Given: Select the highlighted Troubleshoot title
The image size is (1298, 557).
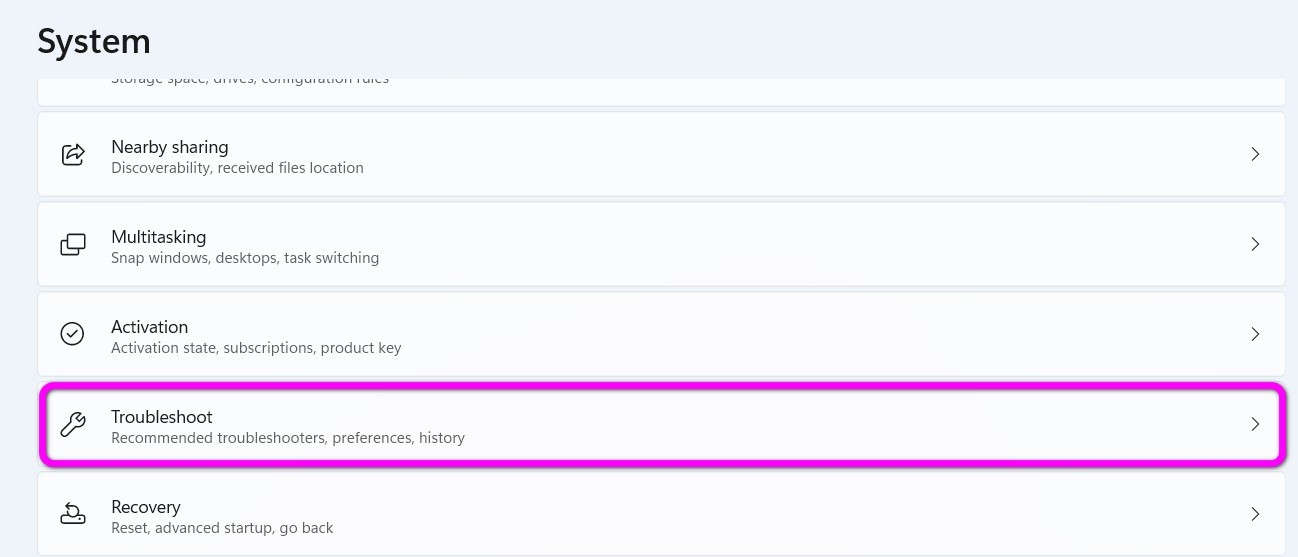Looking at the screenshot, I should coord(162,417).
